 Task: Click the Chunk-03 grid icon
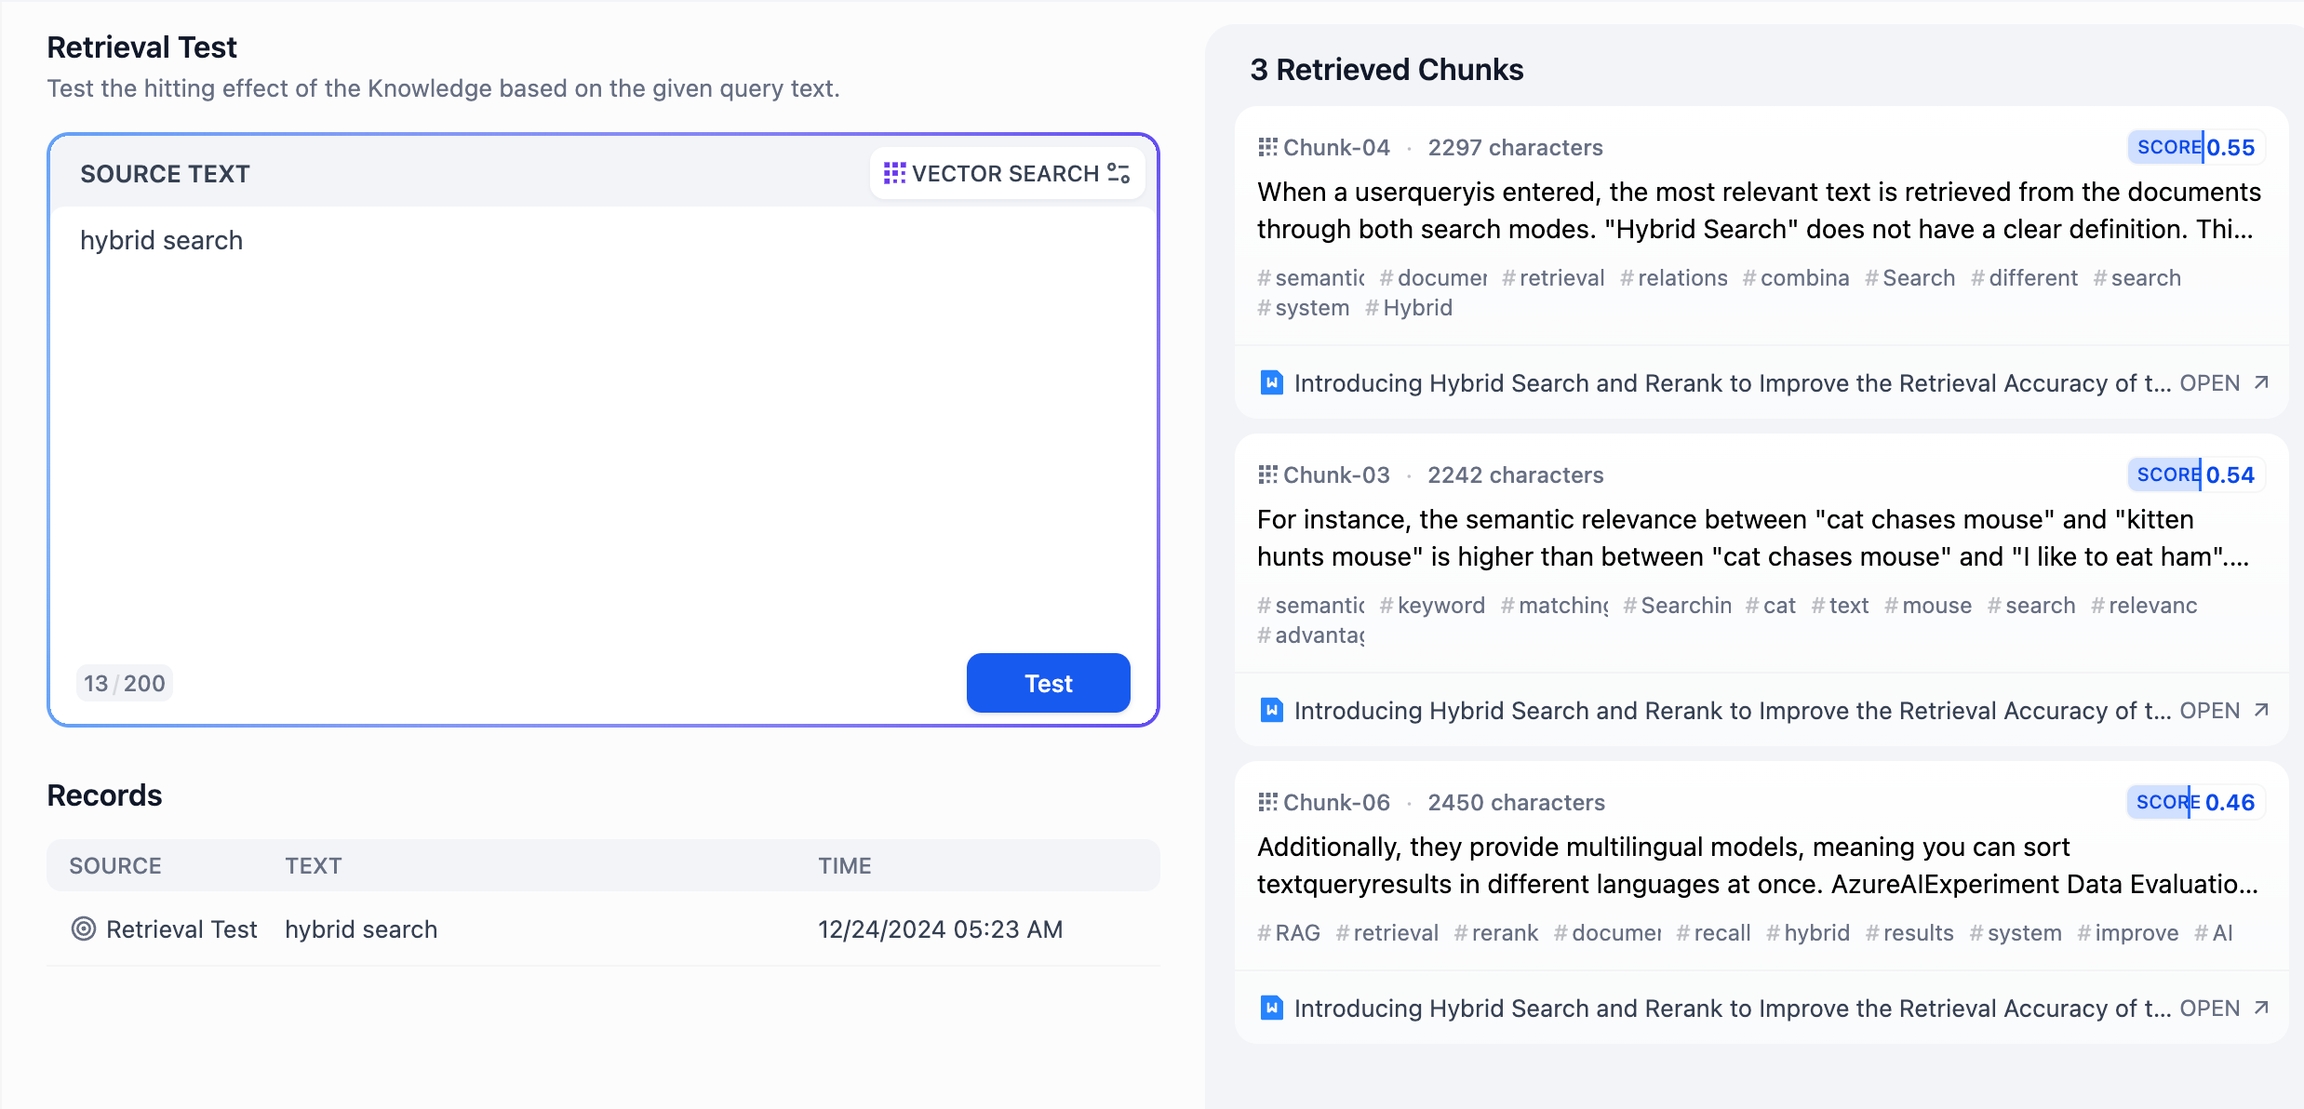1267,475
